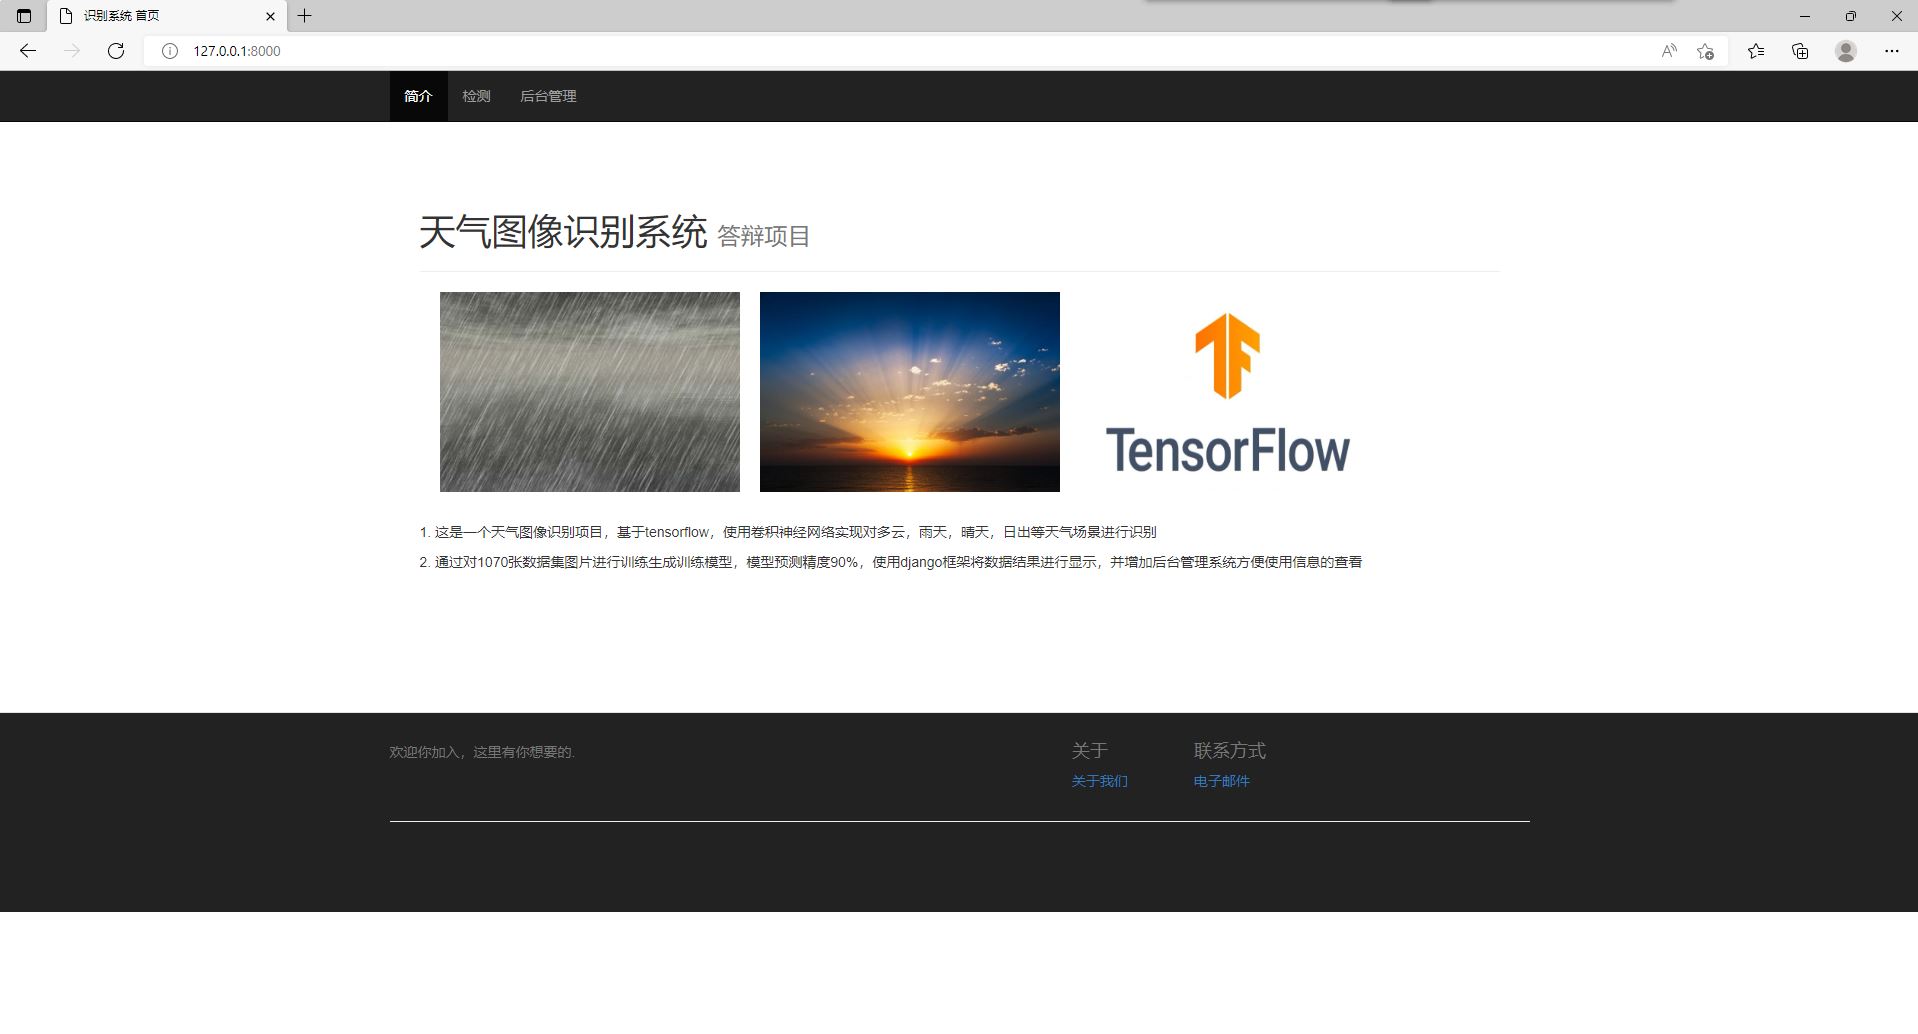The width and height of the screenshot is (1918, 1034).
Task: Open the 简介 navigation item
Action: coord(418,96)
